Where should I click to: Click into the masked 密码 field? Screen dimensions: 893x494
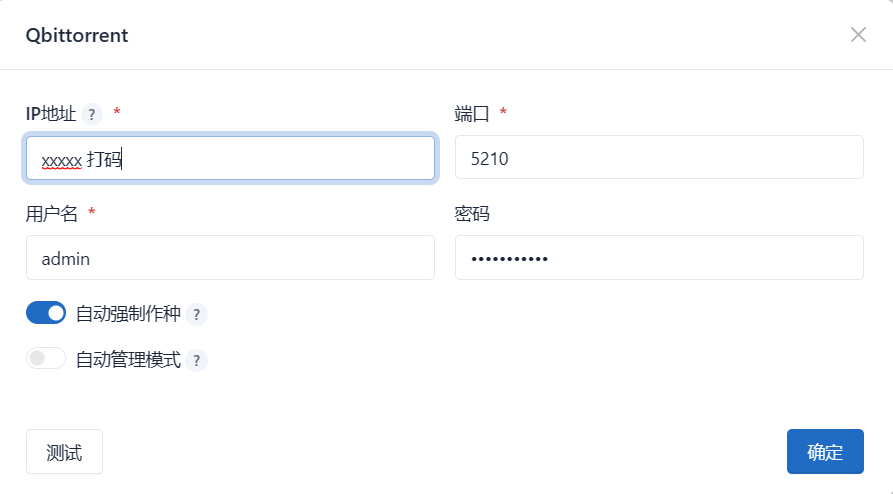658,258
